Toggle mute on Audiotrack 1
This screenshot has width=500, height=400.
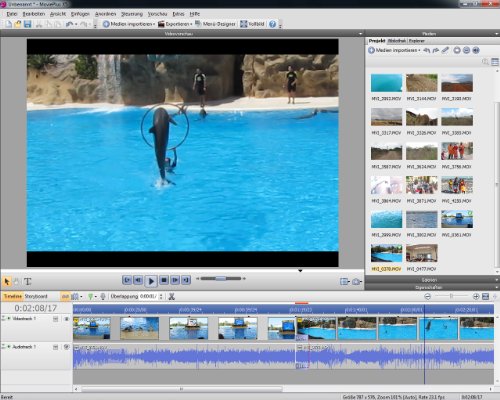tap(66, 347)
